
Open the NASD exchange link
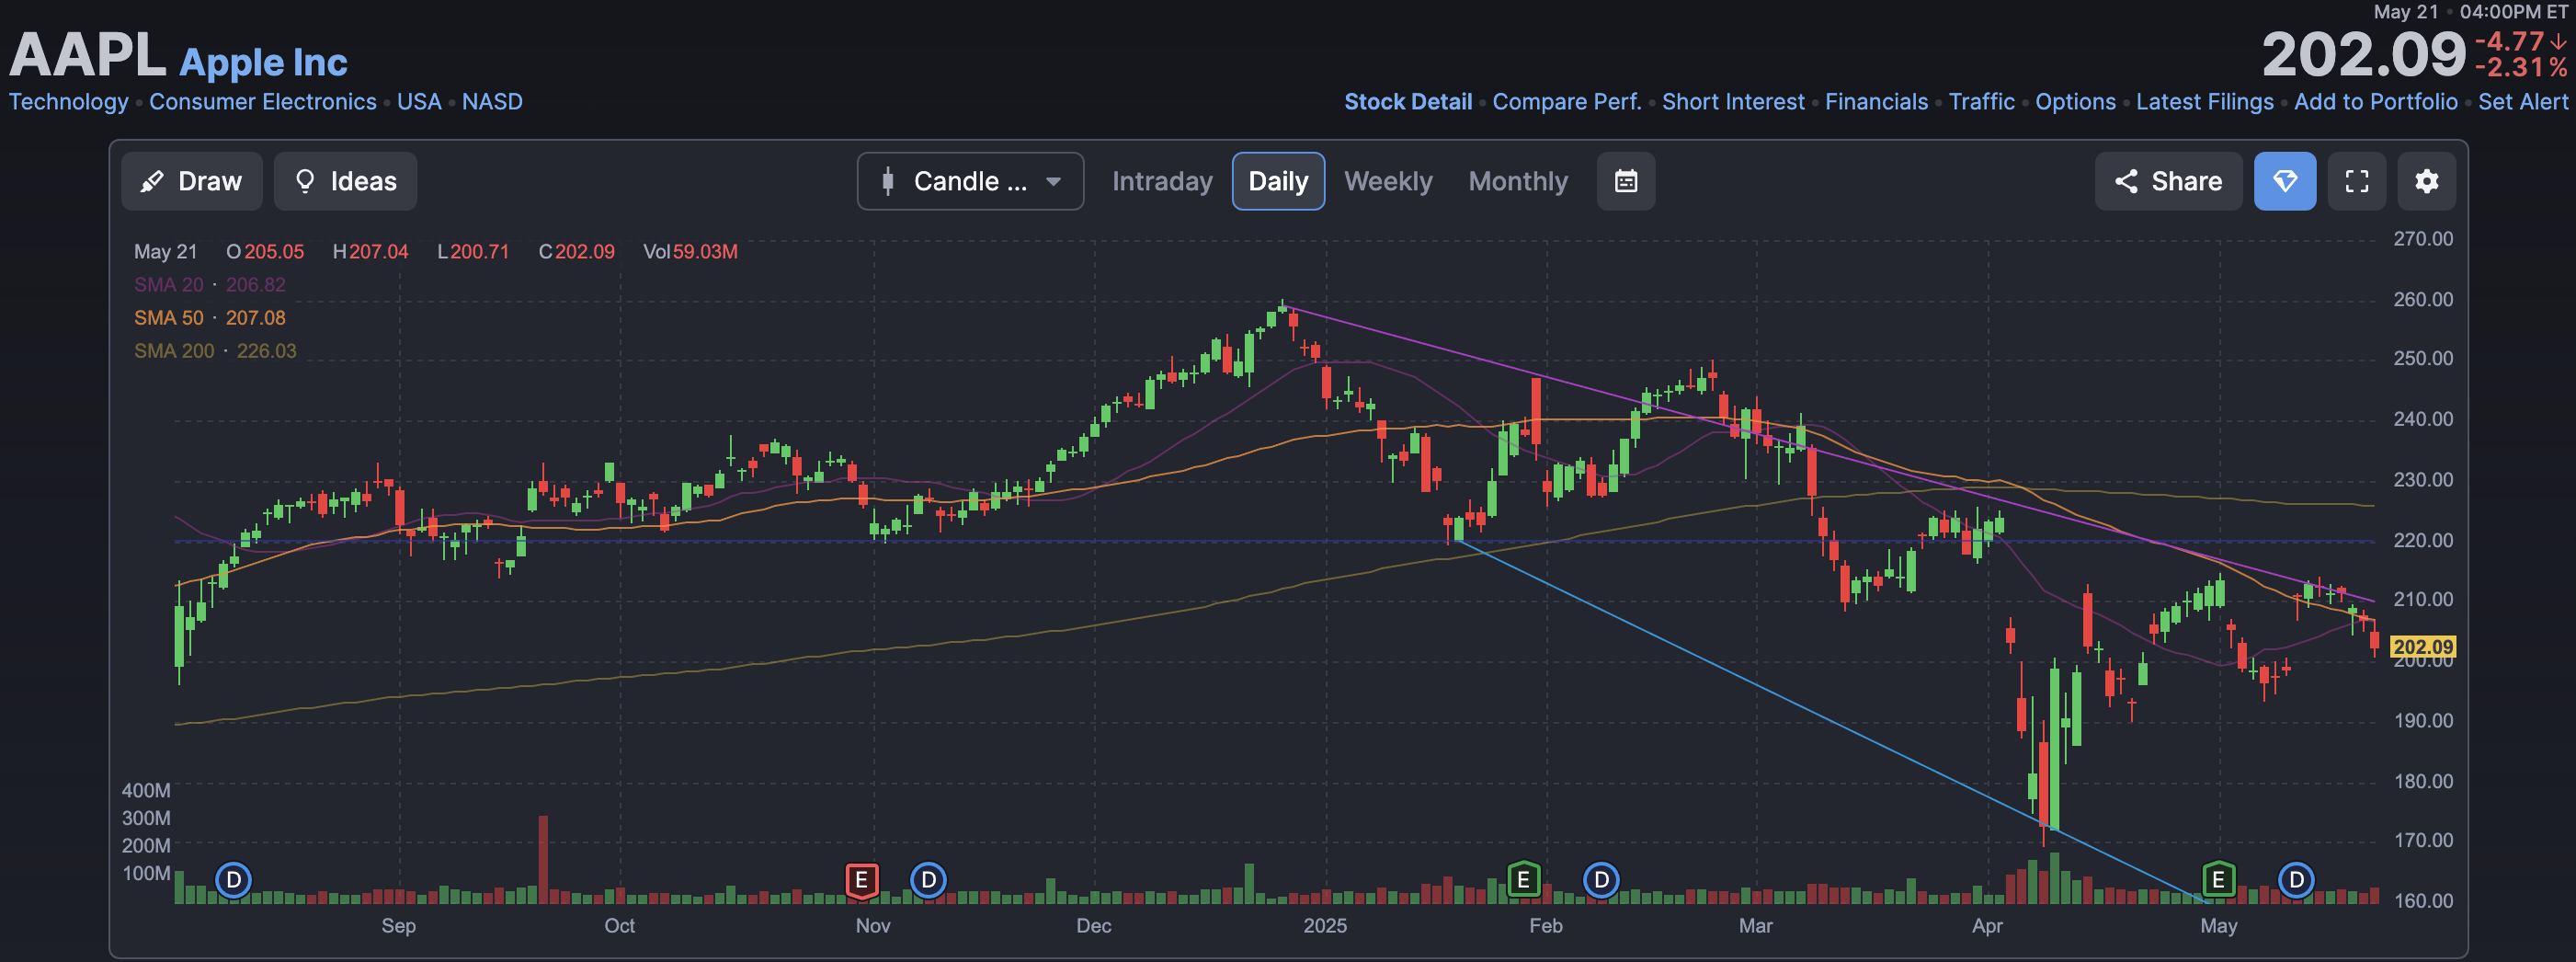[x=492, y=102]
